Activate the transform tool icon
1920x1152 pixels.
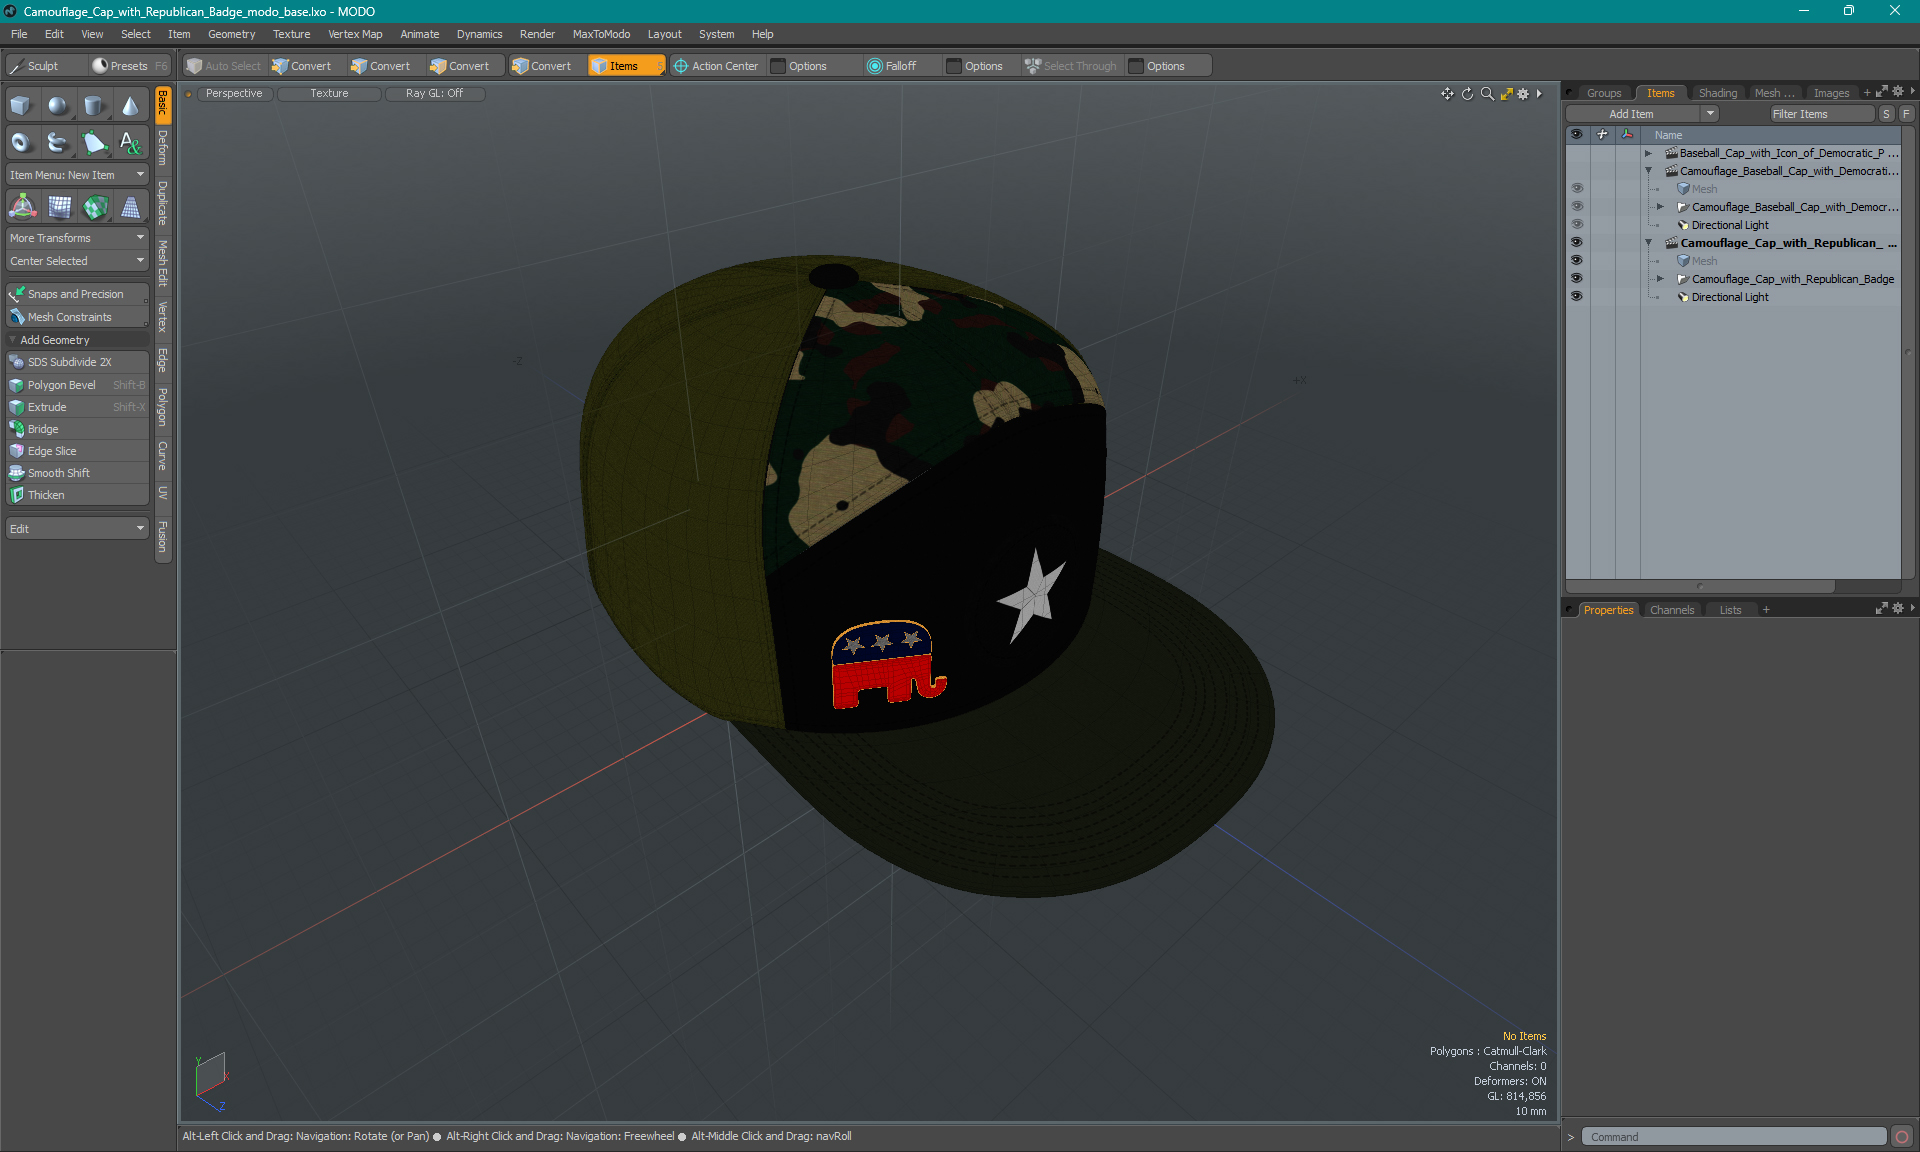(x=22, y=207)
